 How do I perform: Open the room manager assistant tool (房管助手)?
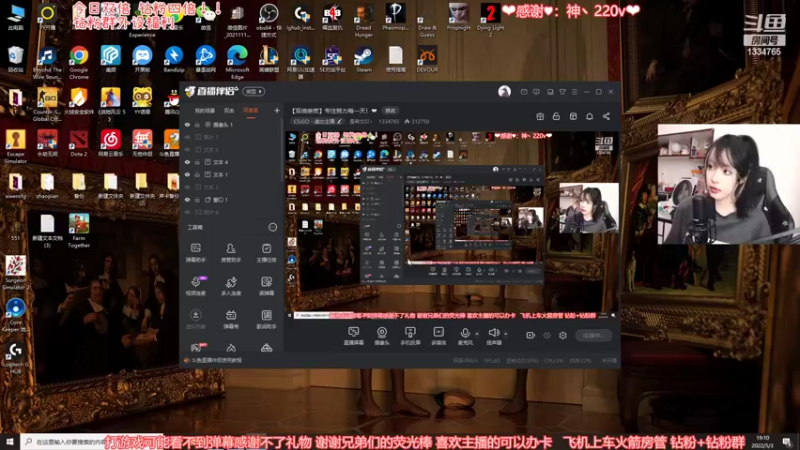pyautogui.click(x=231, y=253)
